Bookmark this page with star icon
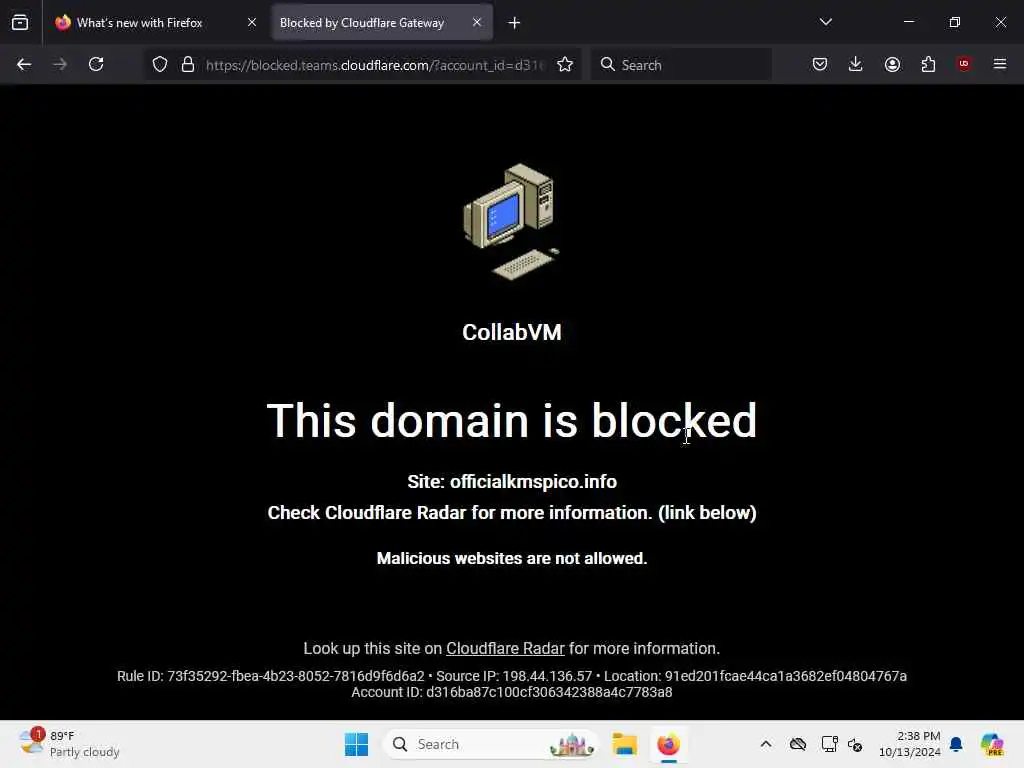The height and width of the screenshot is (768, 1024). coord(565,64)
